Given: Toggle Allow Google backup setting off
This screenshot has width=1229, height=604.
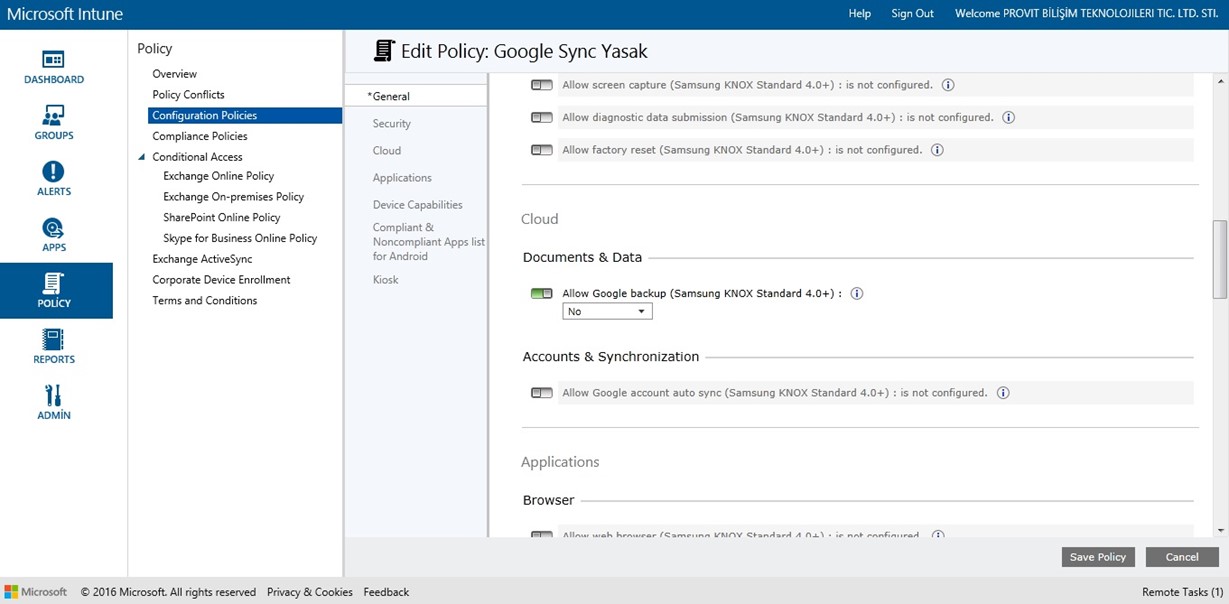Looking at the screenshot, I should (x=542, y=294).
